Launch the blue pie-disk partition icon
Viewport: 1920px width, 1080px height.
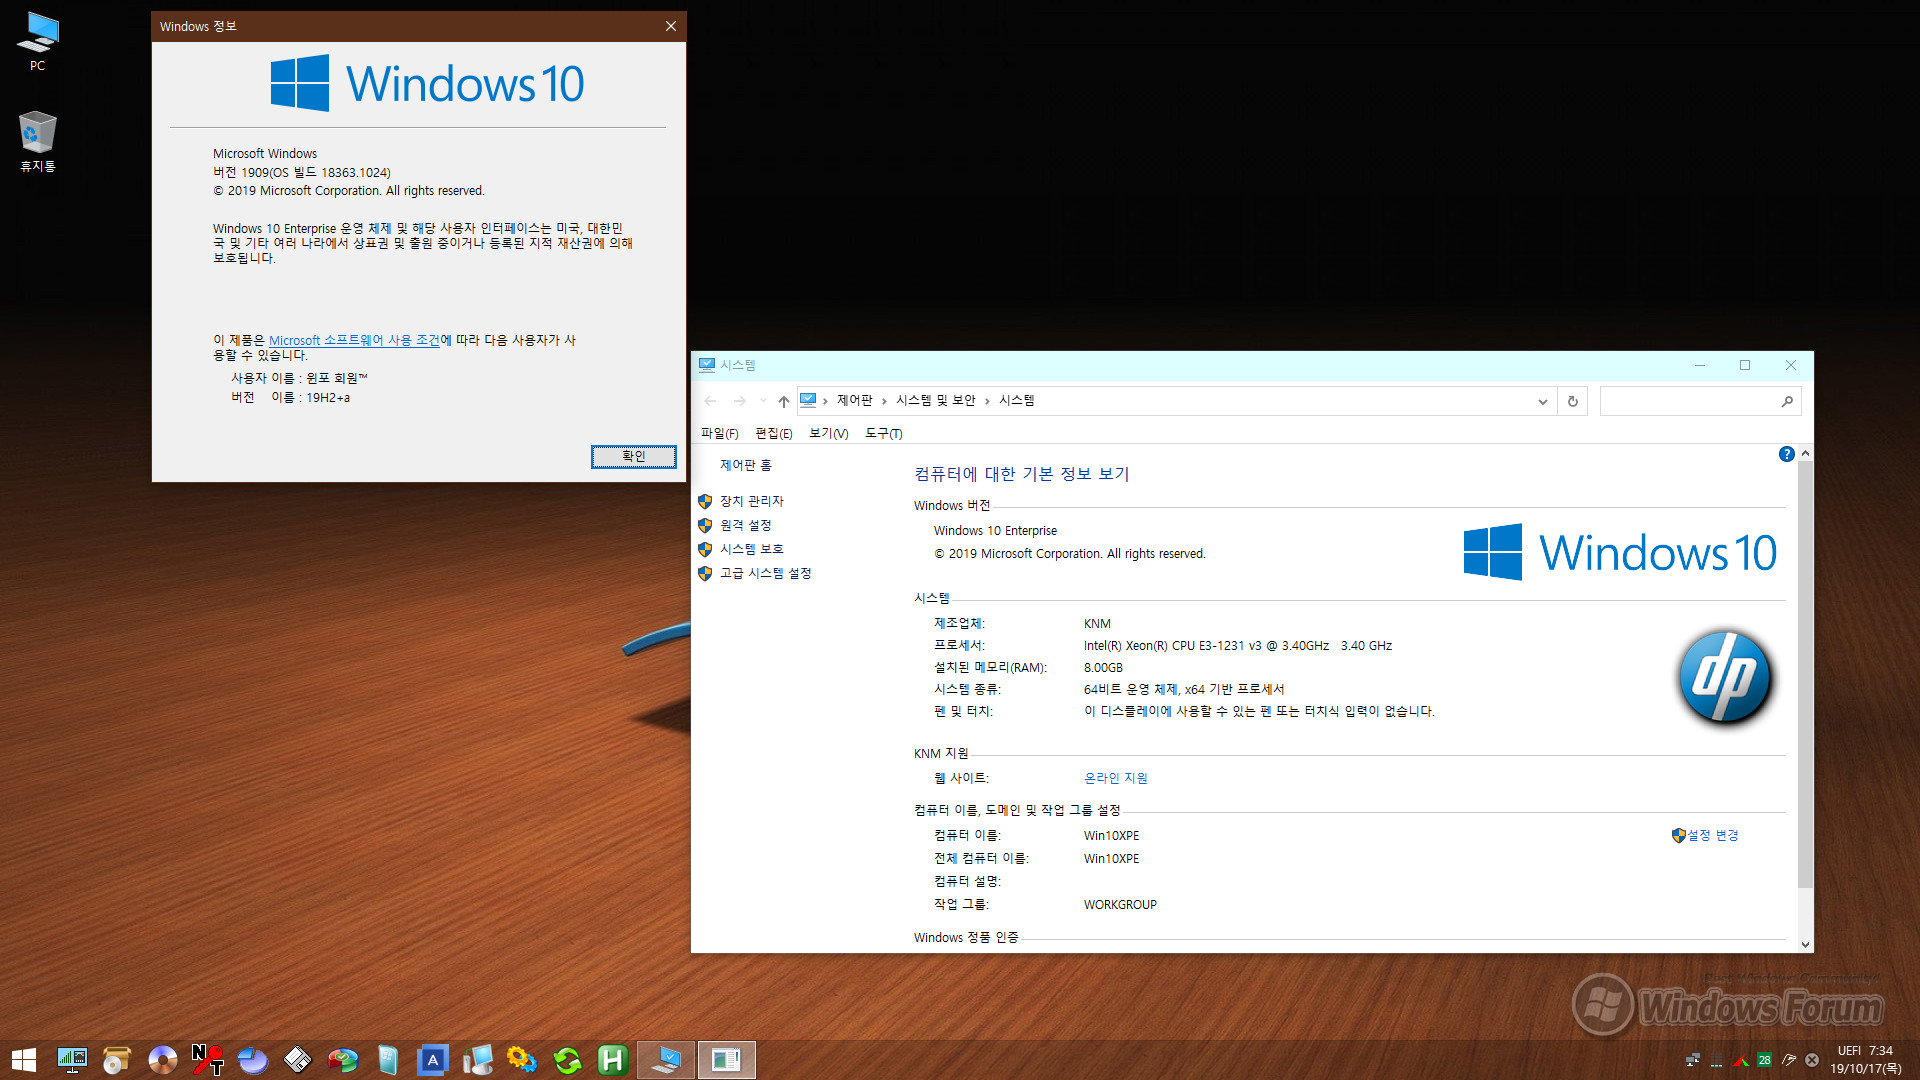click(252, 1060)
